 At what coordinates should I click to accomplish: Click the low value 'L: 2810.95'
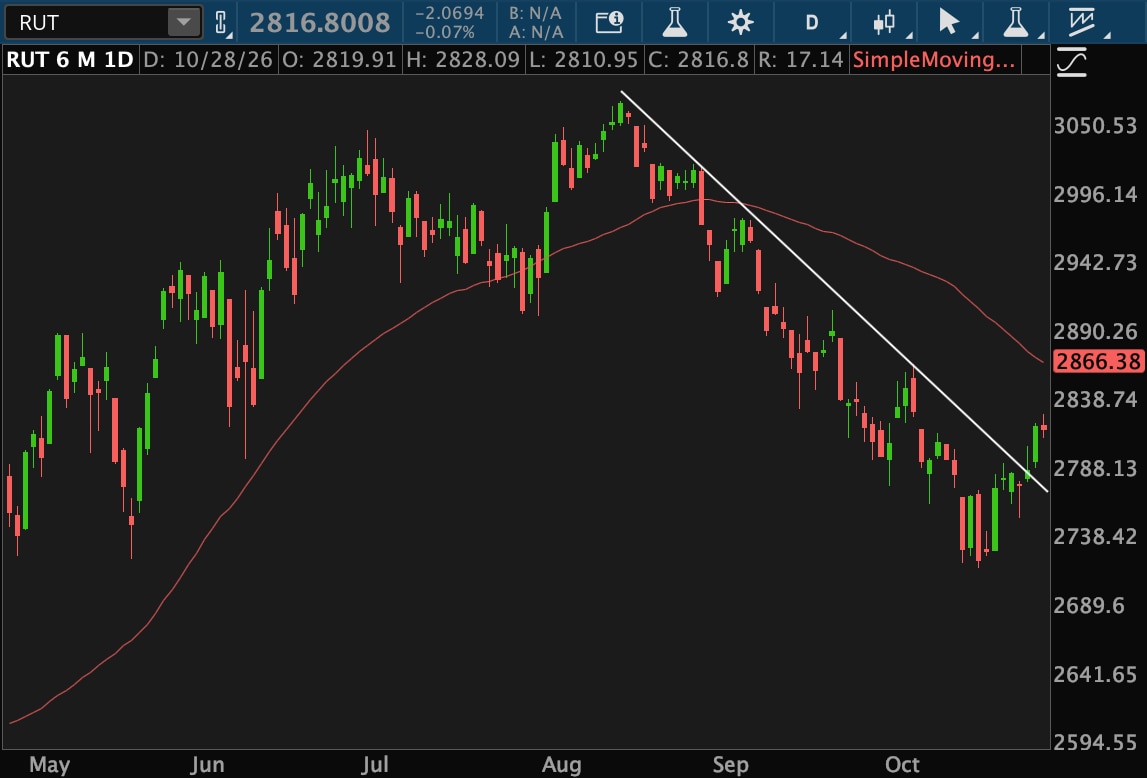point(584,59)
